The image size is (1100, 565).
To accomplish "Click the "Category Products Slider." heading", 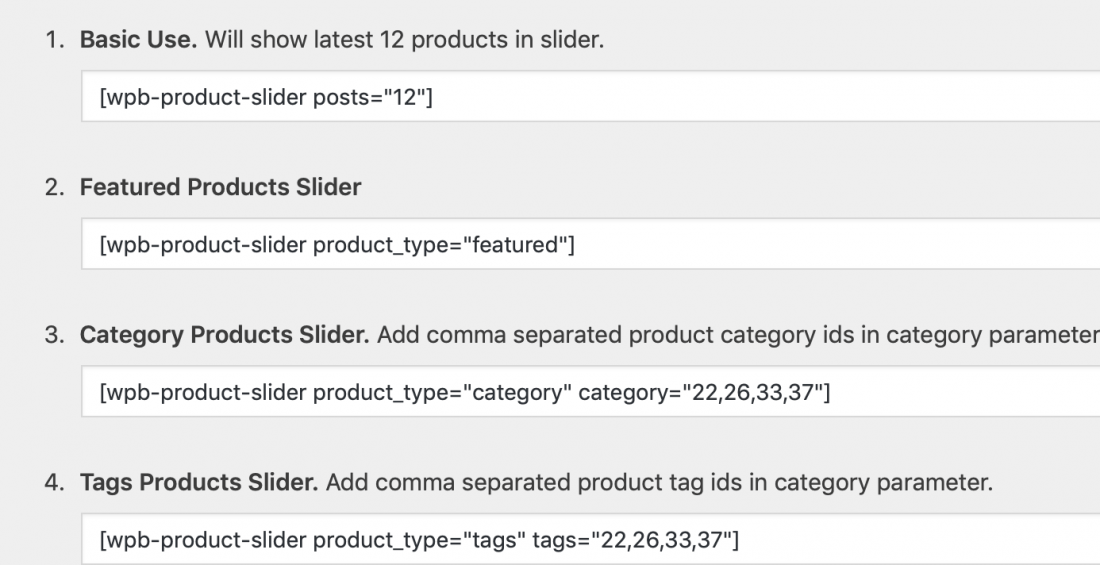I will click(x=224, y=335).
